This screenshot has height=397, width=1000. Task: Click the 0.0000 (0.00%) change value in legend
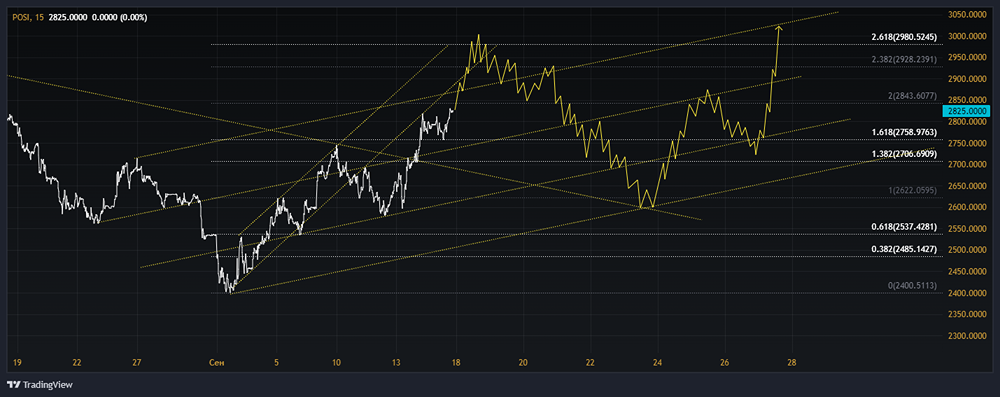[x=119, y=18]
